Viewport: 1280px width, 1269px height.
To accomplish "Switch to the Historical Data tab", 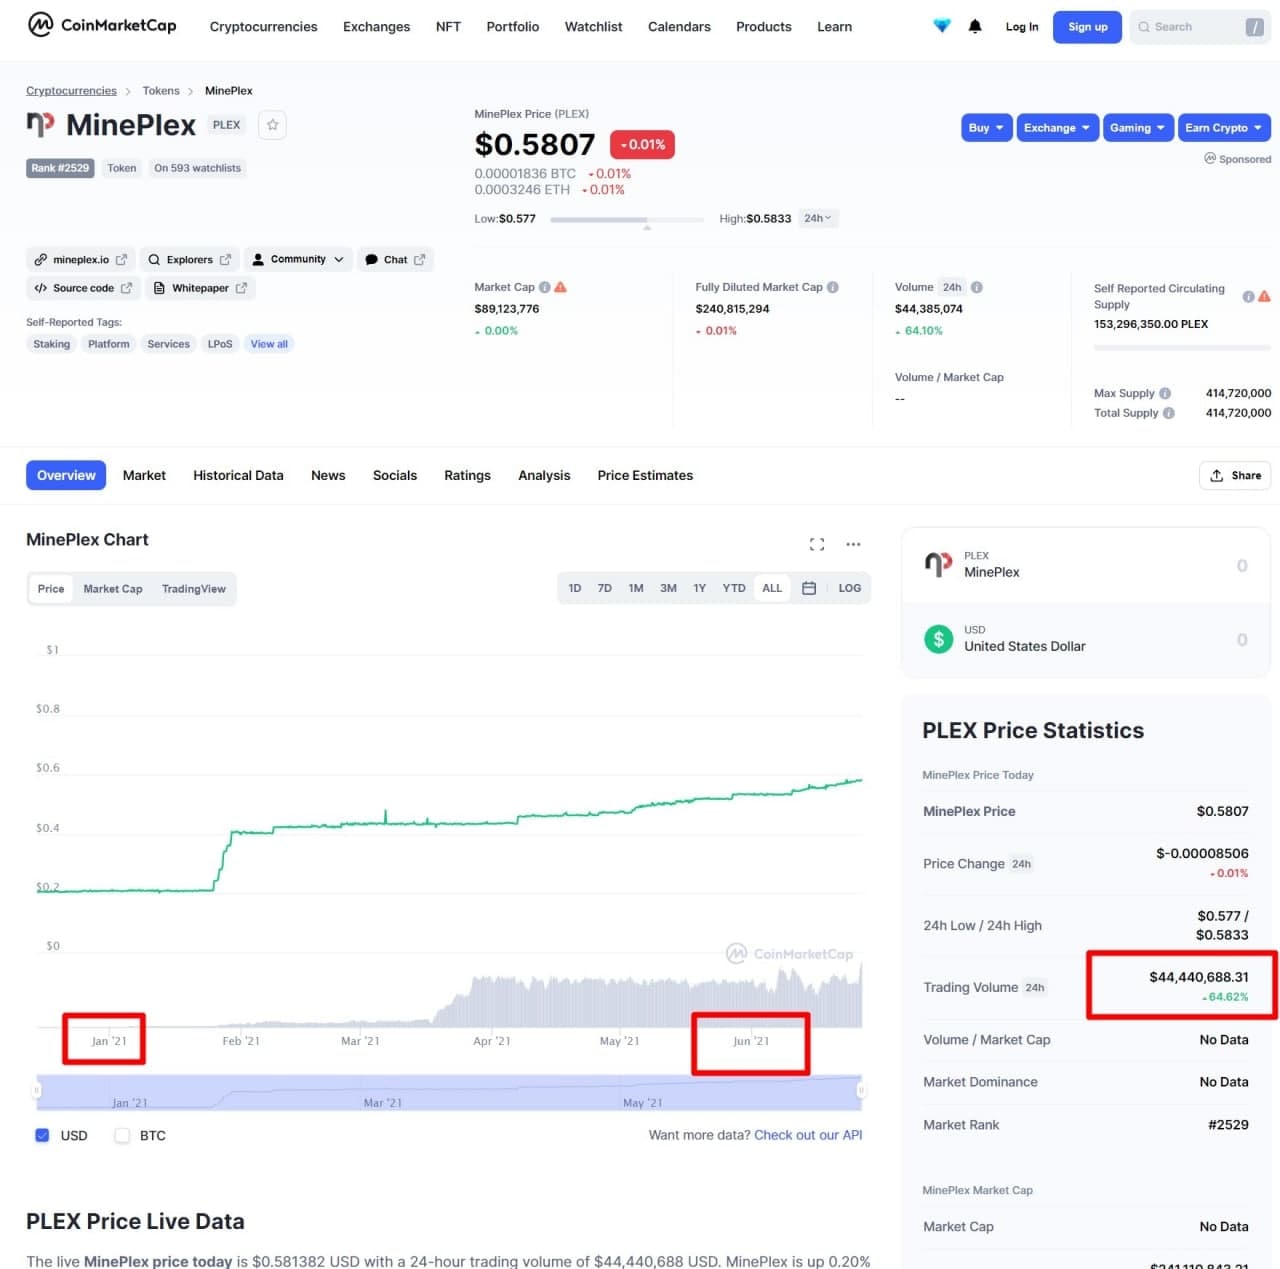I will pyautogui.click(x=238, y=475).
